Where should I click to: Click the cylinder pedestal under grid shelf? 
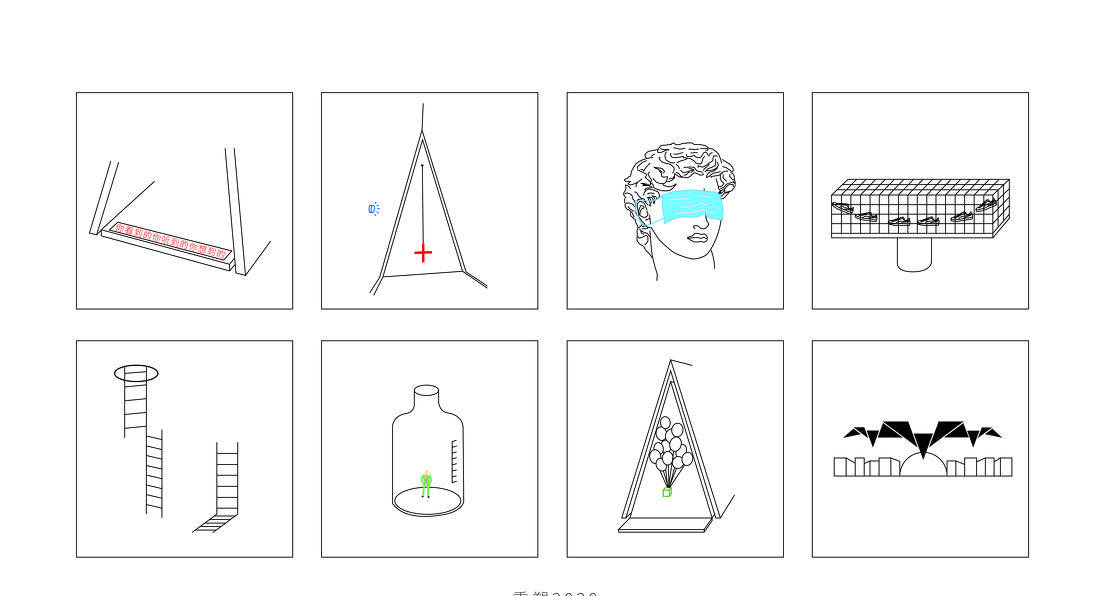tap(914, 255)
